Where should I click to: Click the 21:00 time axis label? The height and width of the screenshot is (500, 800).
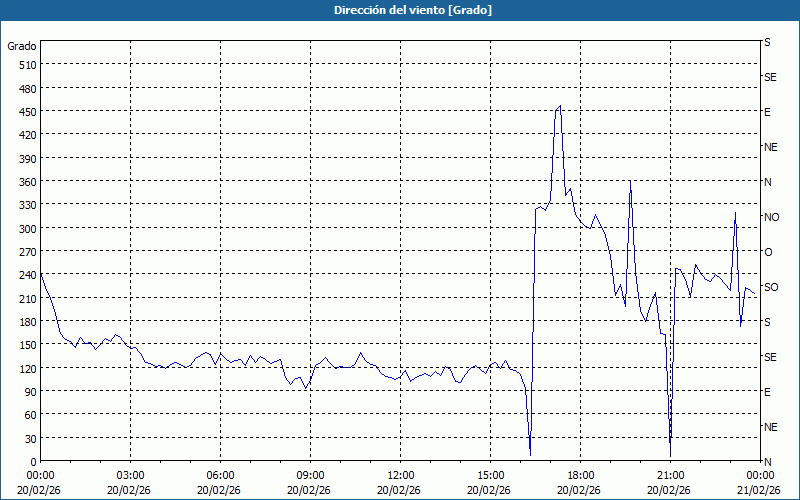pos(670,476)
